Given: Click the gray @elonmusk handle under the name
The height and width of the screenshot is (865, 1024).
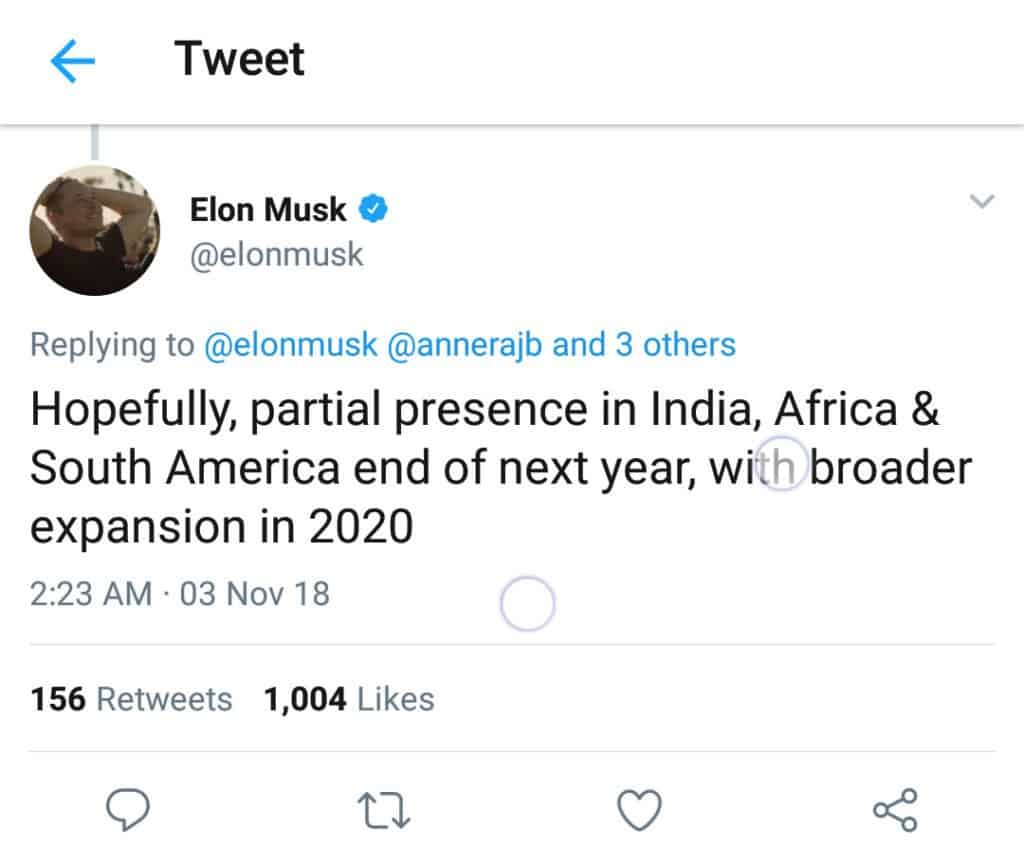Looking at the screenshot, I should point(276,254).
